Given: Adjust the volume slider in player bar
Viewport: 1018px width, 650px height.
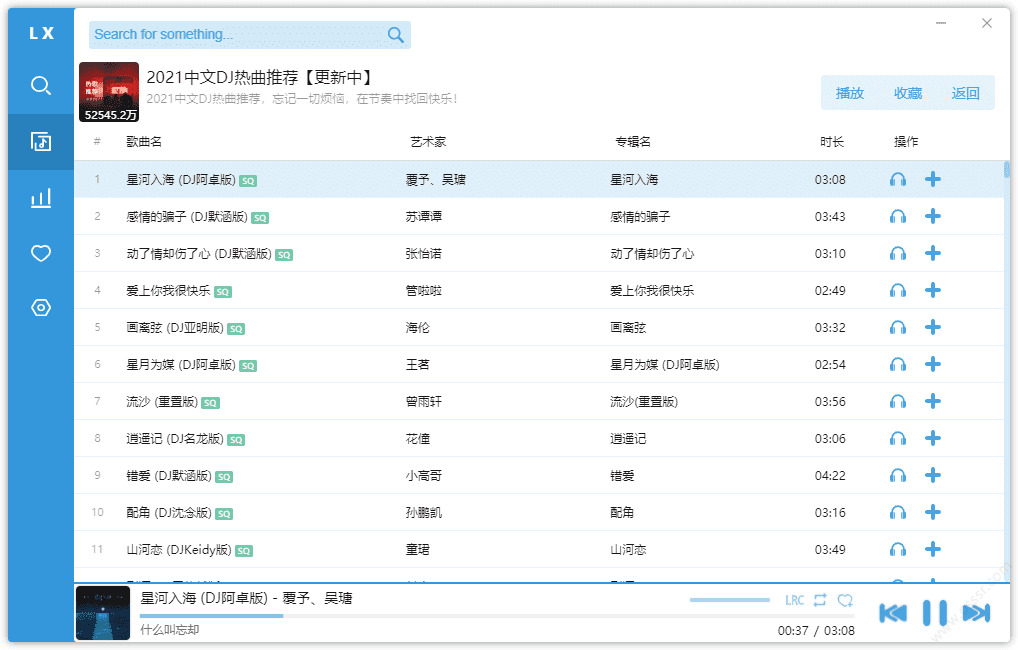Looking at the screenshot, I should point(730,600).
